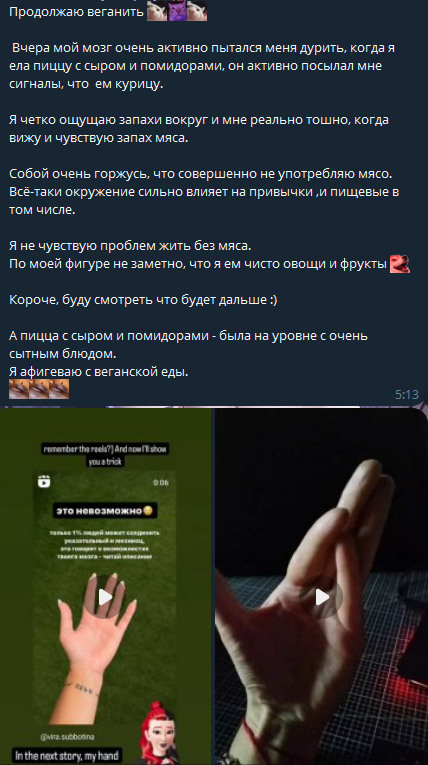Click the 0:06 duration in left video

[161, 483]
